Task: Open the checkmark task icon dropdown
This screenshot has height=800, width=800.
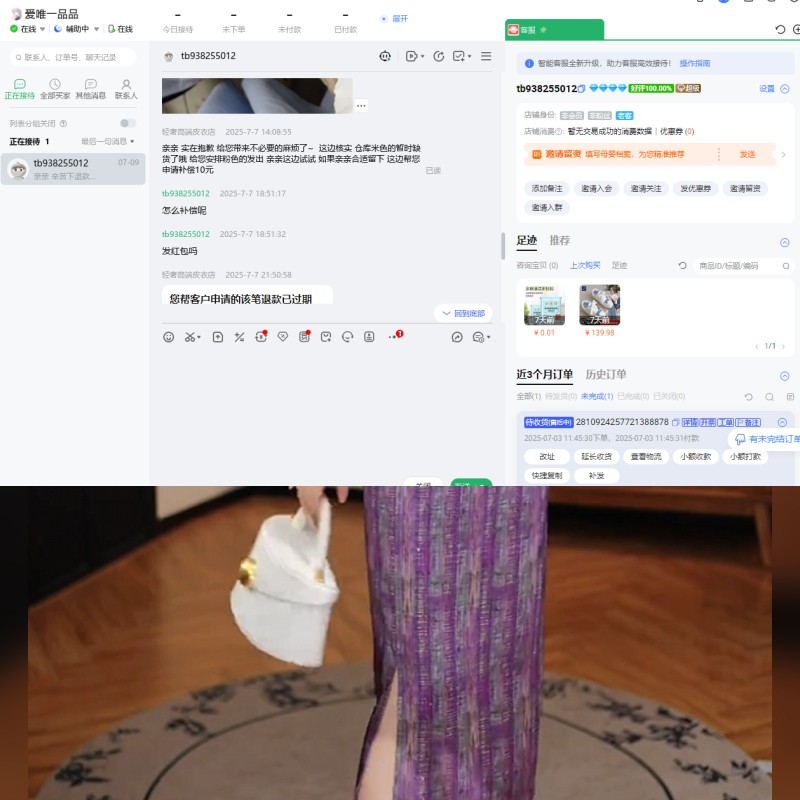Action: click(x=462, y=56)
